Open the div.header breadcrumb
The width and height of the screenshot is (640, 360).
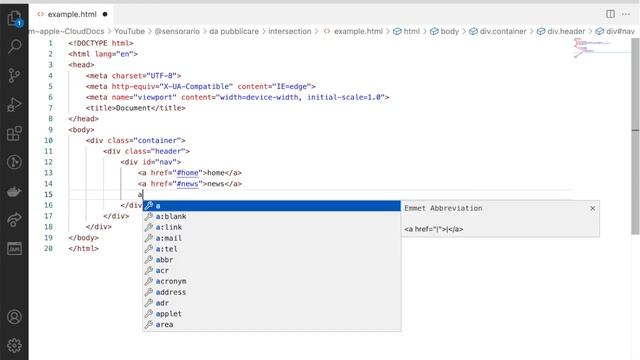[561, 31]
